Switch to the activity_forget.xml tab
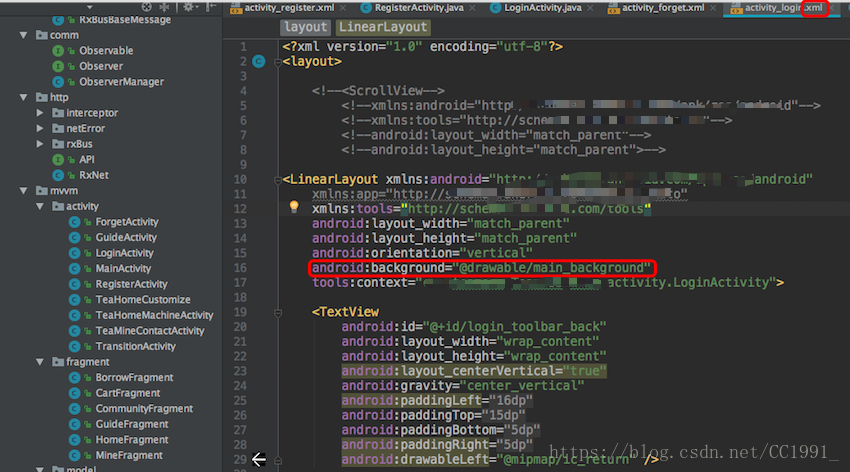 pos(662,8)
